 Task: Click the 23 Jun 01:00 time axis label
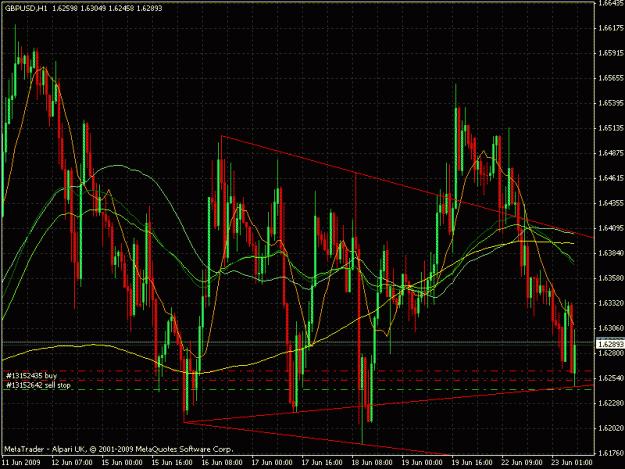tap(572, 463)
